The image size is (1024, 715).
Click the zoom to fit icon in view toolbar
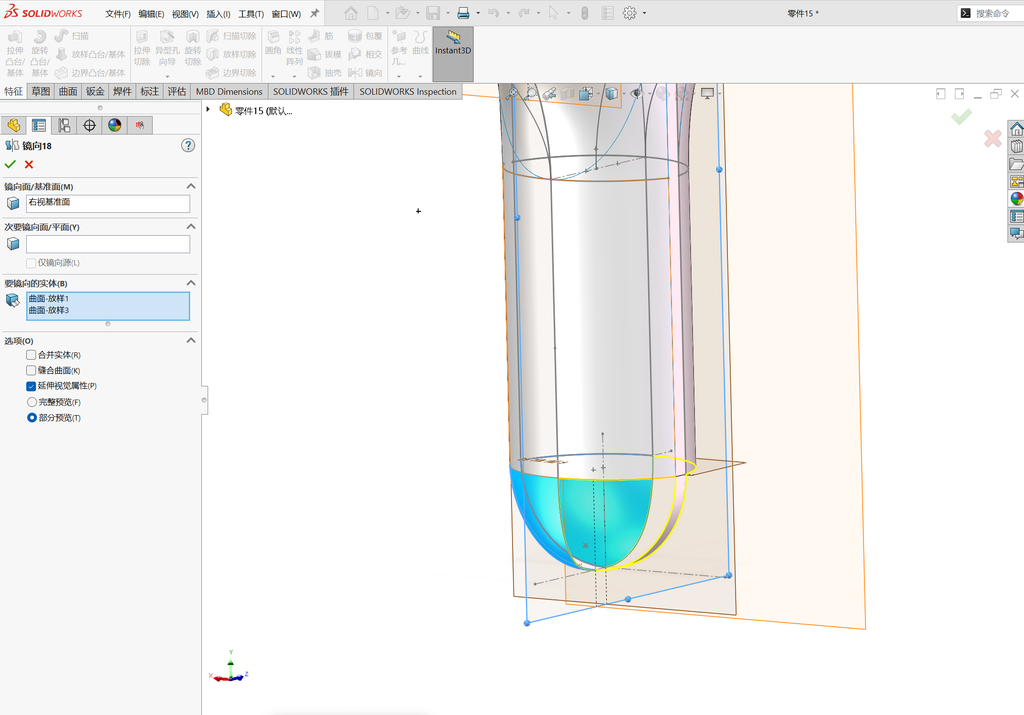tap(513, 94)
